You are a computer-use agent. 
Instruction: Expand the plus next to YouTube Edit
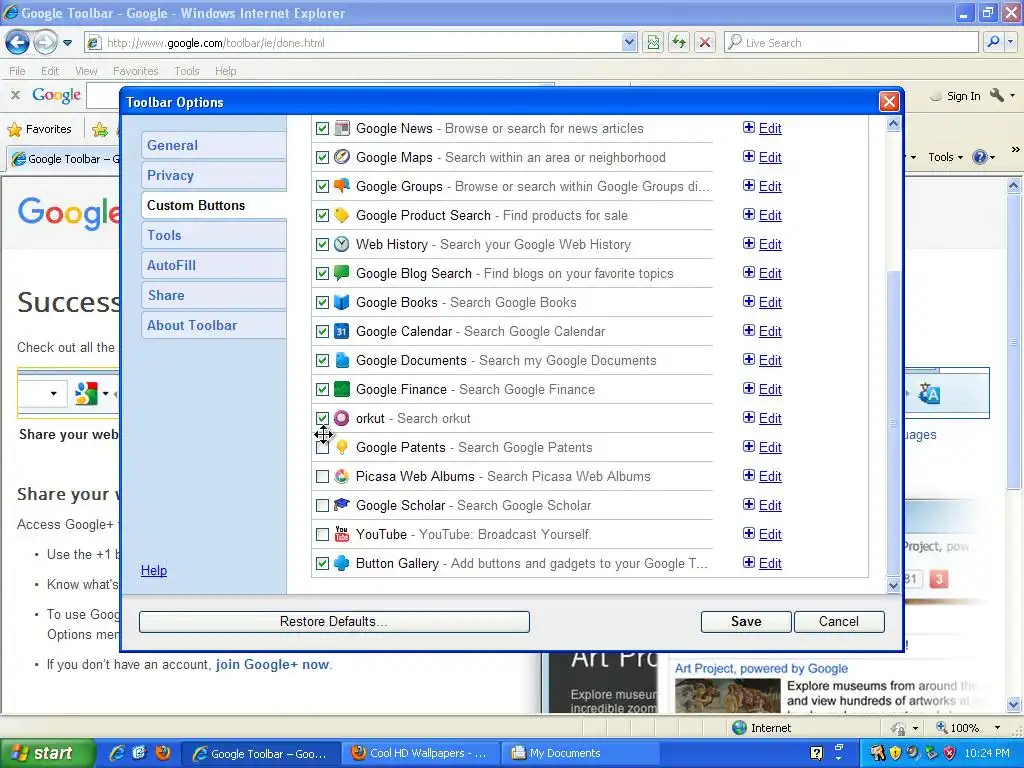click(x=749, y=533)
